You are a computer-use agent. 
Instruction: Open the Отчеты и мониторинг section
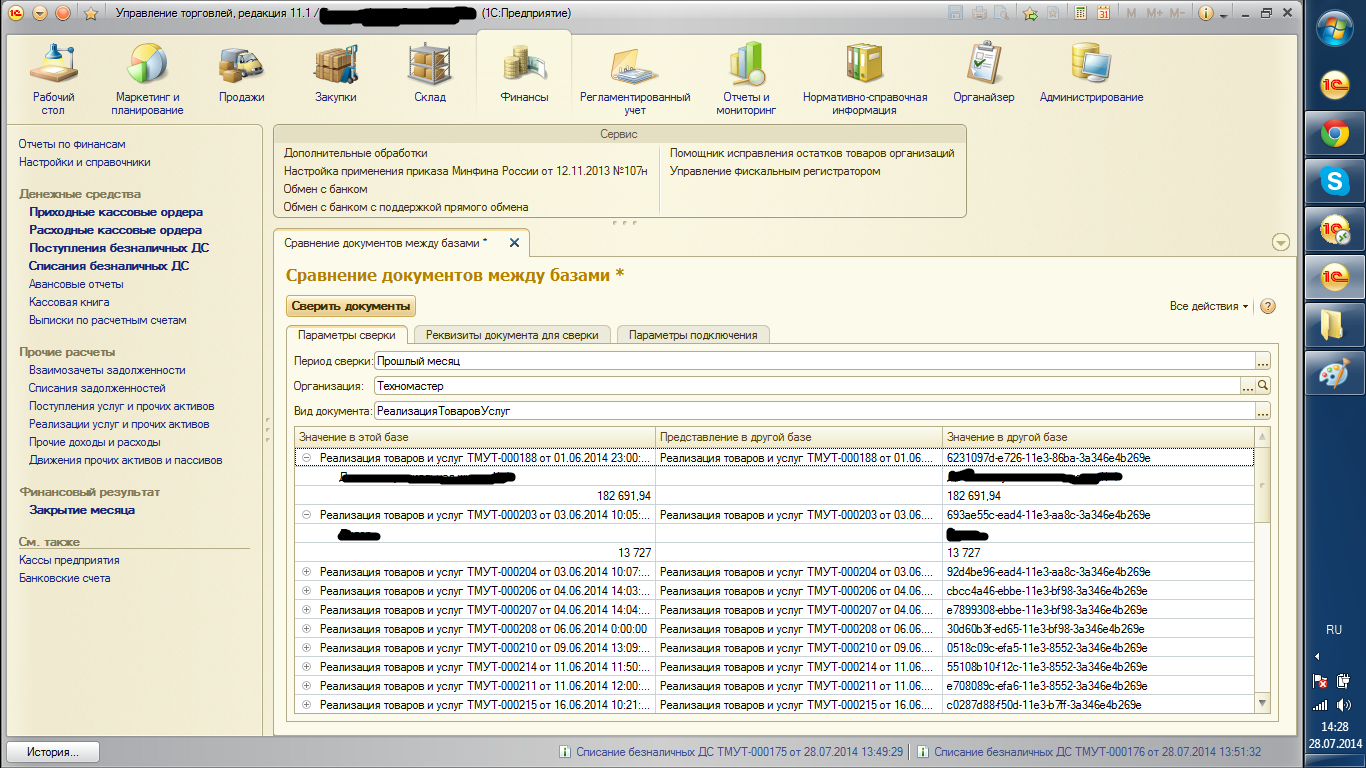pyautogui.click(x=746, y=79)
